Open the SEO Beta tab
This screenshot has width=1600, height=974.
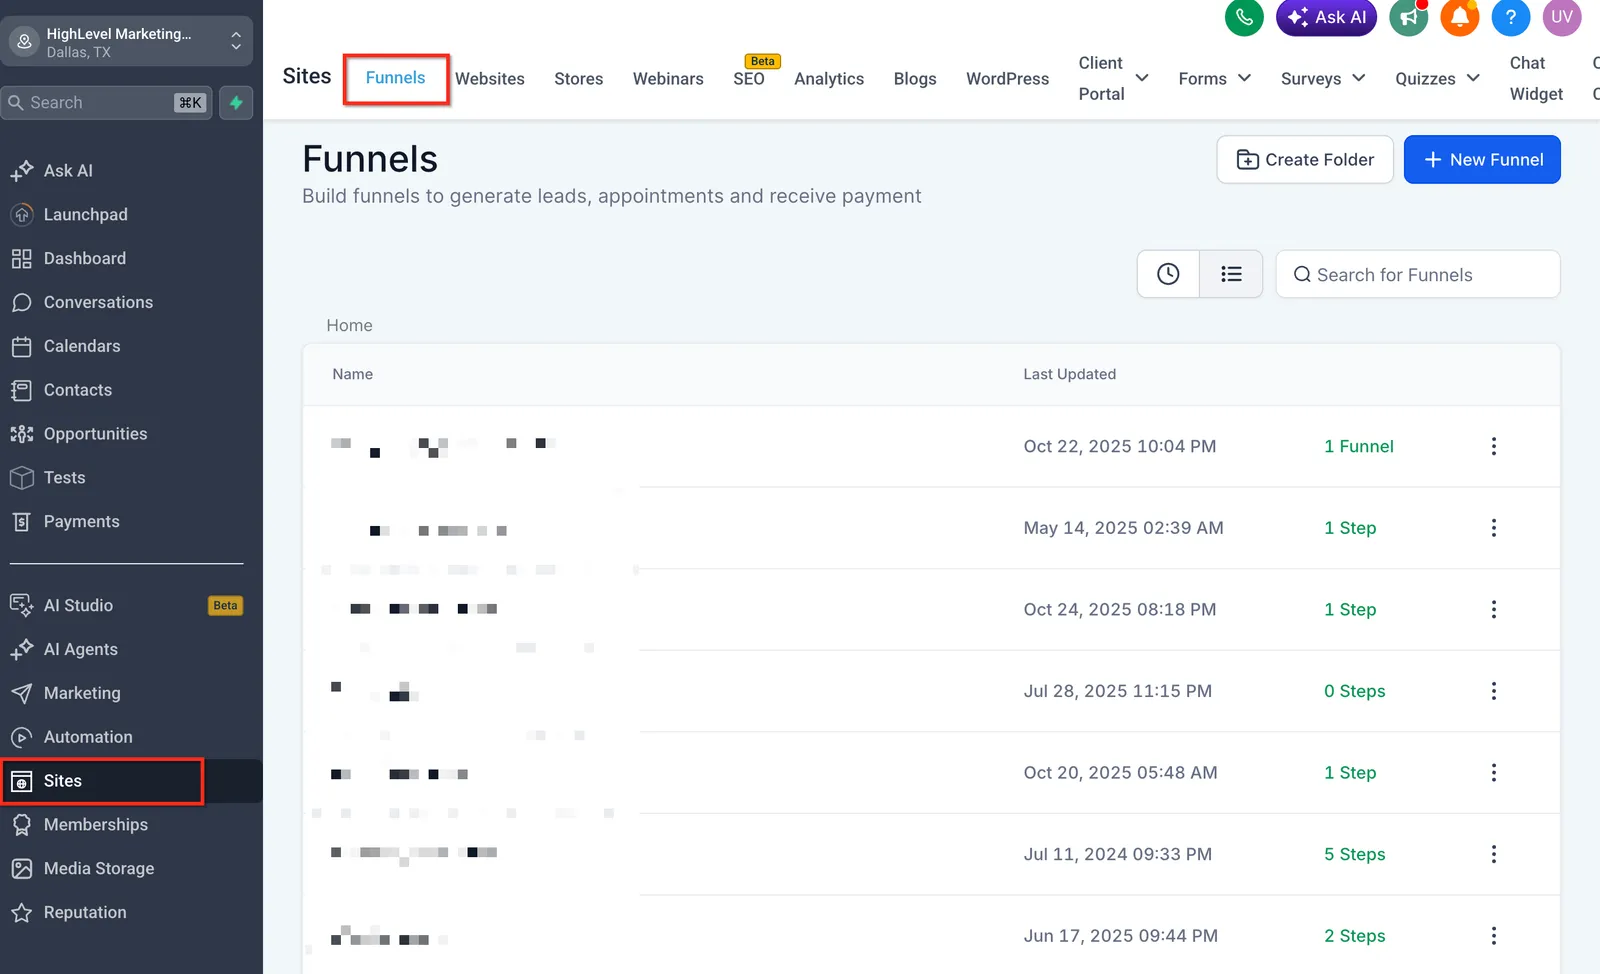(x=749, y=78)
